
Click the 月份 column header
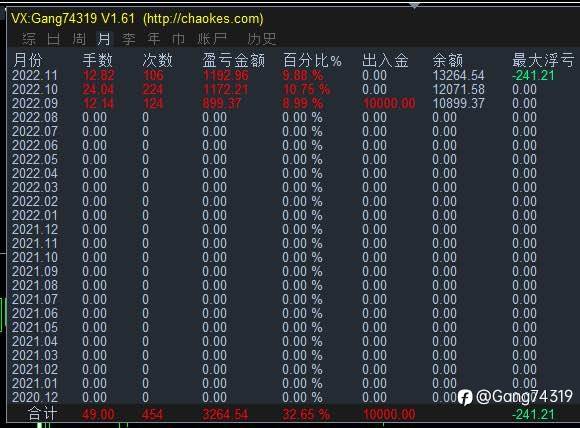pos(28,60)
